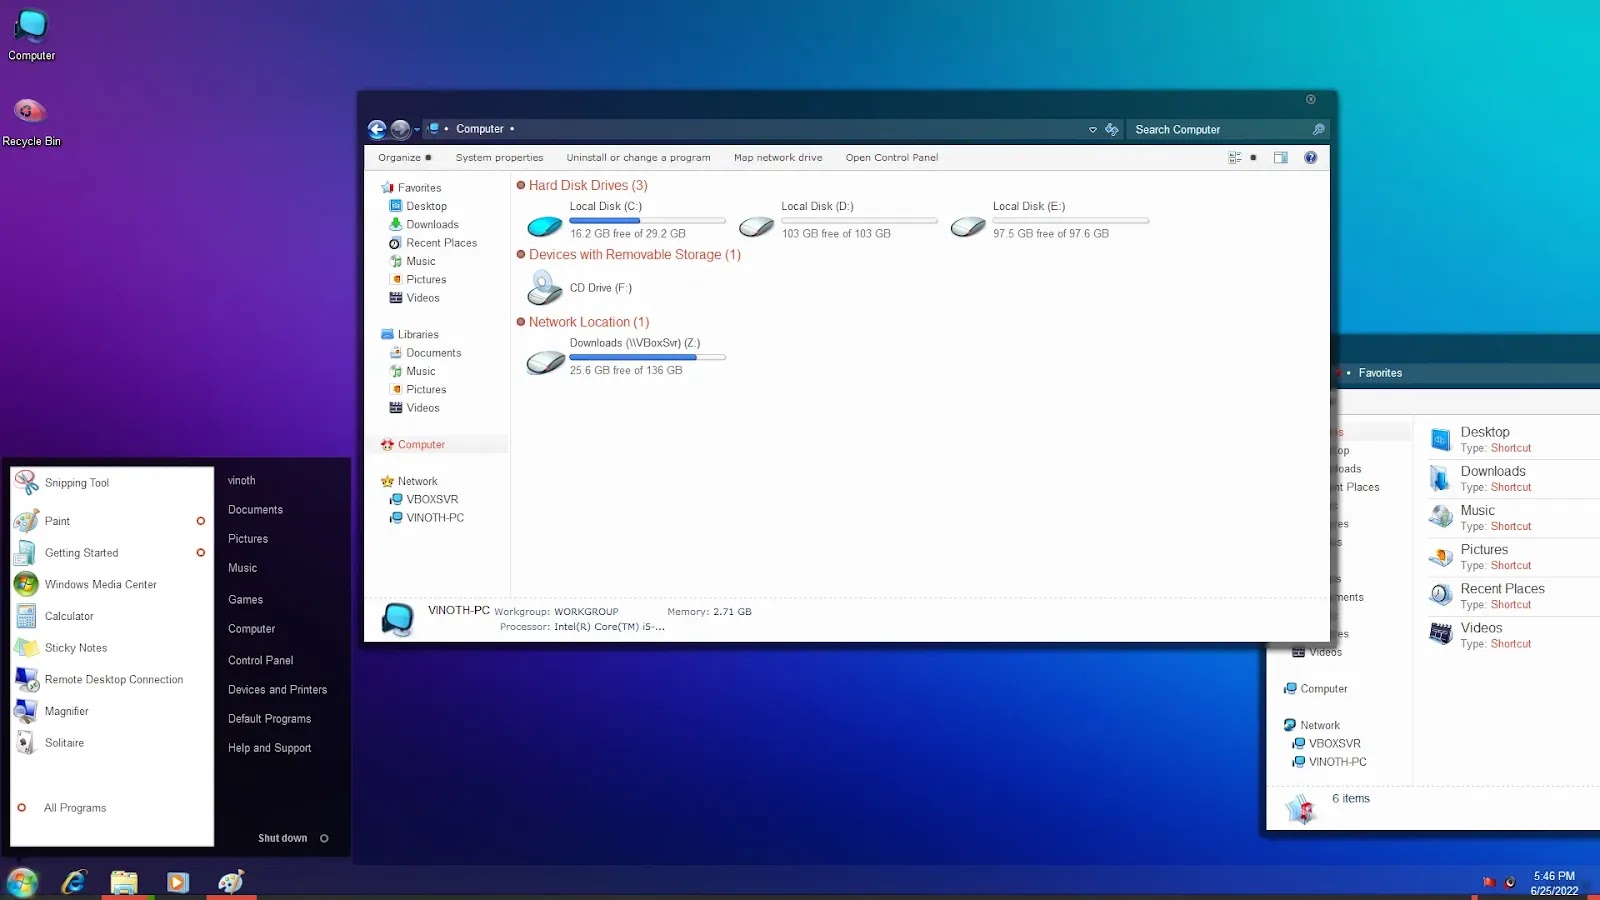Expand Getting Started jump list arrow
1600x900 pixels.
(x=200, y=553)
